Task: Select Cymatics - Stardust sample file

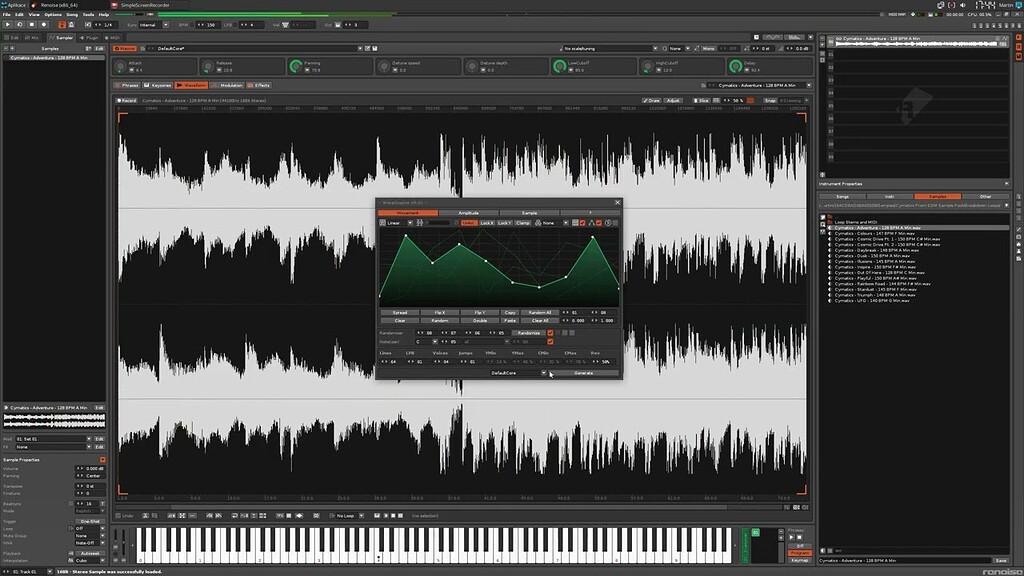Action: 875,289
